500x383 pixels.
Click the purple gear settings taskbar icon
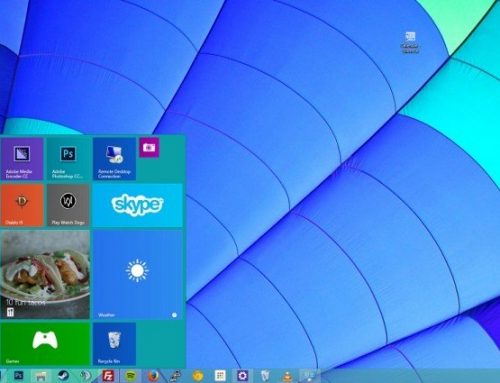[242, 376]
